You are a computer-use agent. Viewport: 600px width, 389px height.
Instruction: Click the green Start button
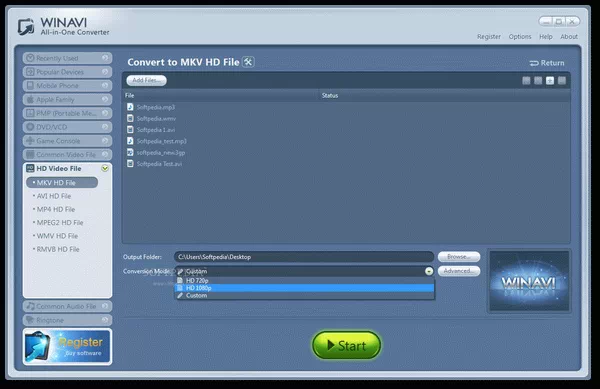347,345
